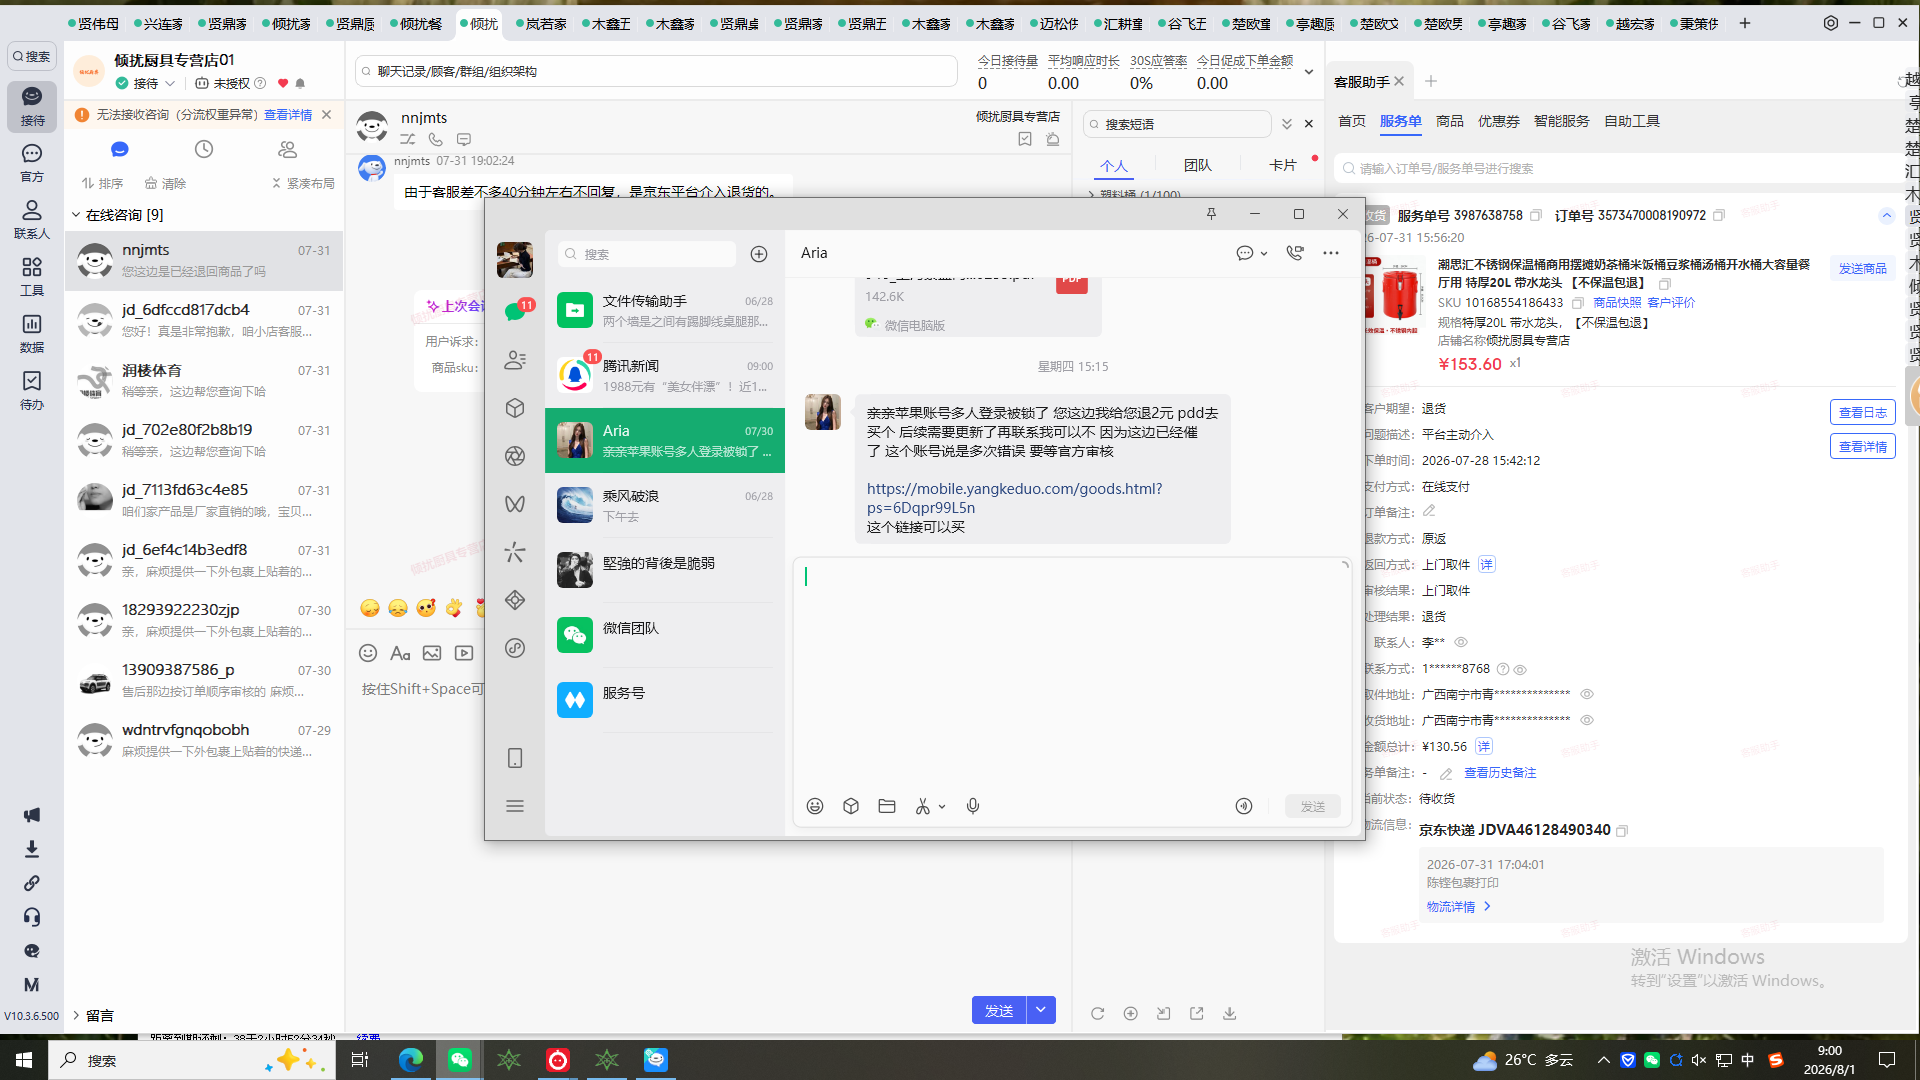
Task: Switch to 优惠券 tab
Action: [x=1498, y=121]
